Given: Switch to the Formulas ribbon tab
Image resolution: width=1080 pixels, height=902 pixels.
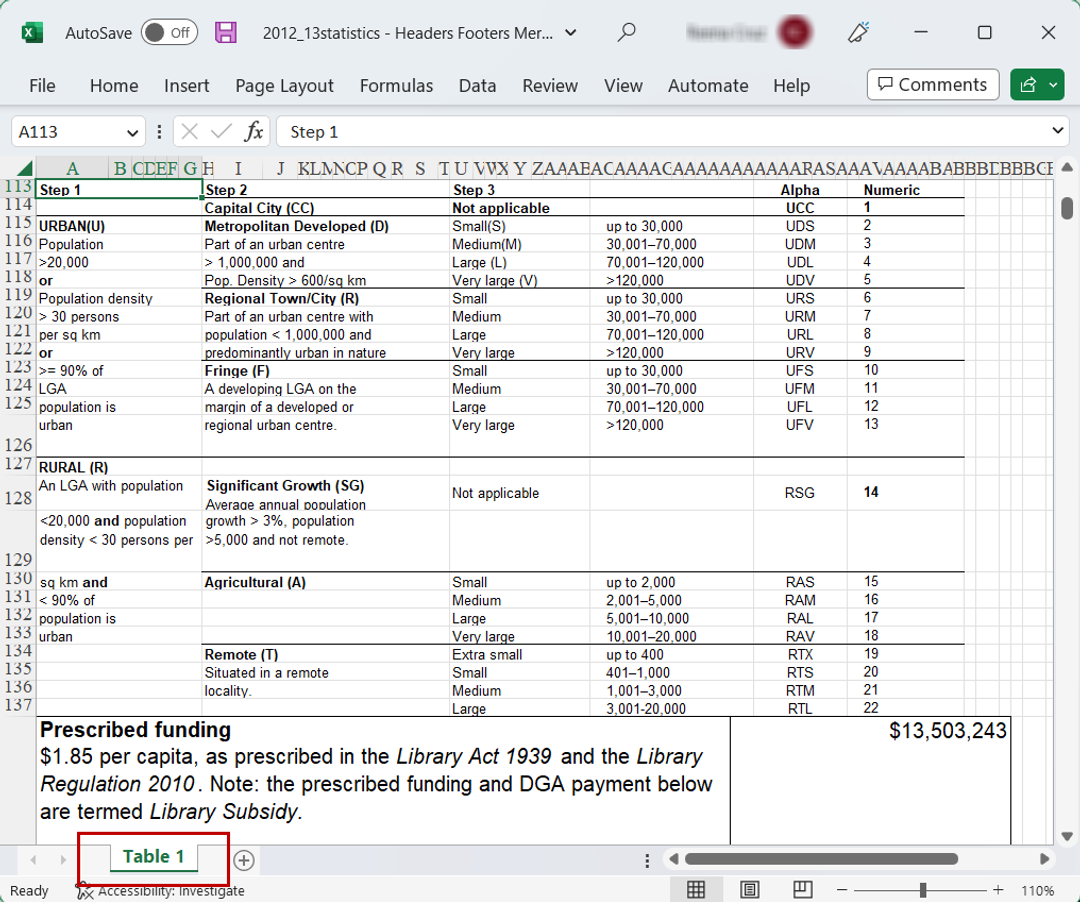Looking at the screenshot, I should (x=396, y=86).
